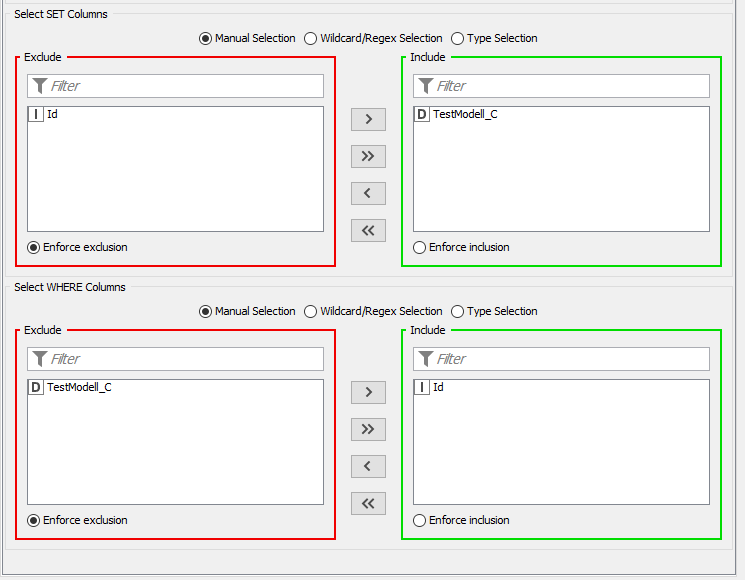Click integer type icon beside Id in SET Exclude
Screen dimensions: 745x580
[36, 114]
